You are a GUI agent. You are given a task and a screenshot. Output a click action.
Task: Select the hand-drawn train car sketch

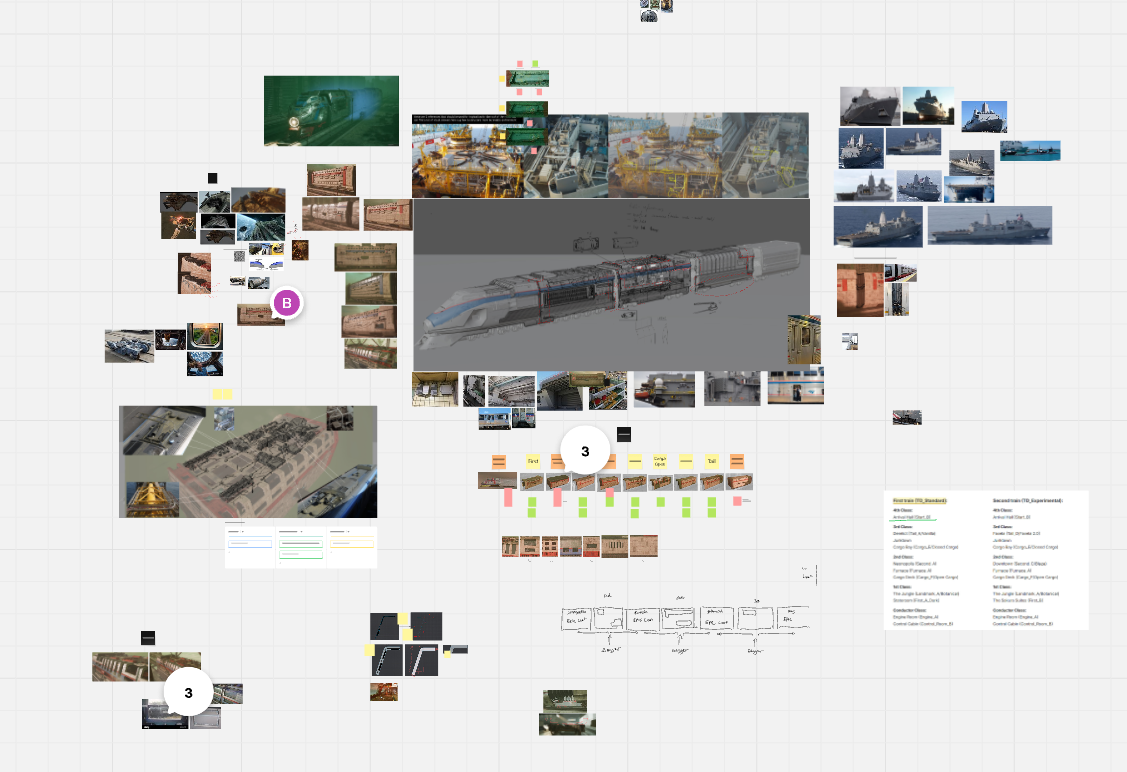[682, 627]
